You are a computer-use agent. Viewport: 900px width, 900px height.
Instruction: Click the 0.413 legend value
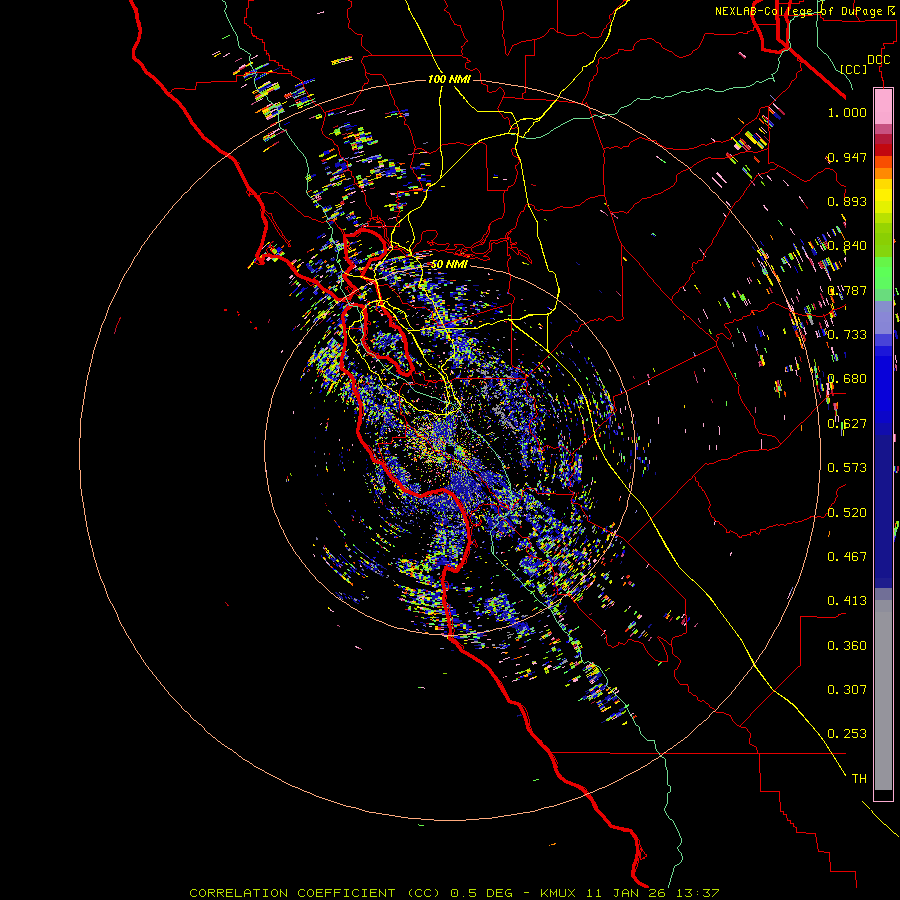pyautogui.click(x=847, y=601)
